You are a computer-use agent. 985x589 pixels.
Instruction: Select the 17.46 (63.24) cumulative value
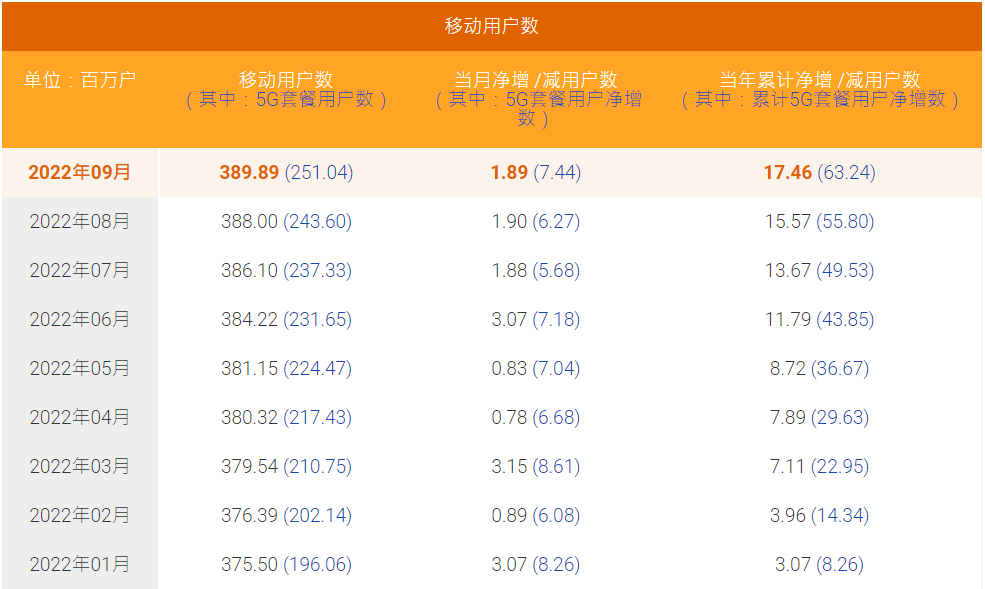coord(819,172)
